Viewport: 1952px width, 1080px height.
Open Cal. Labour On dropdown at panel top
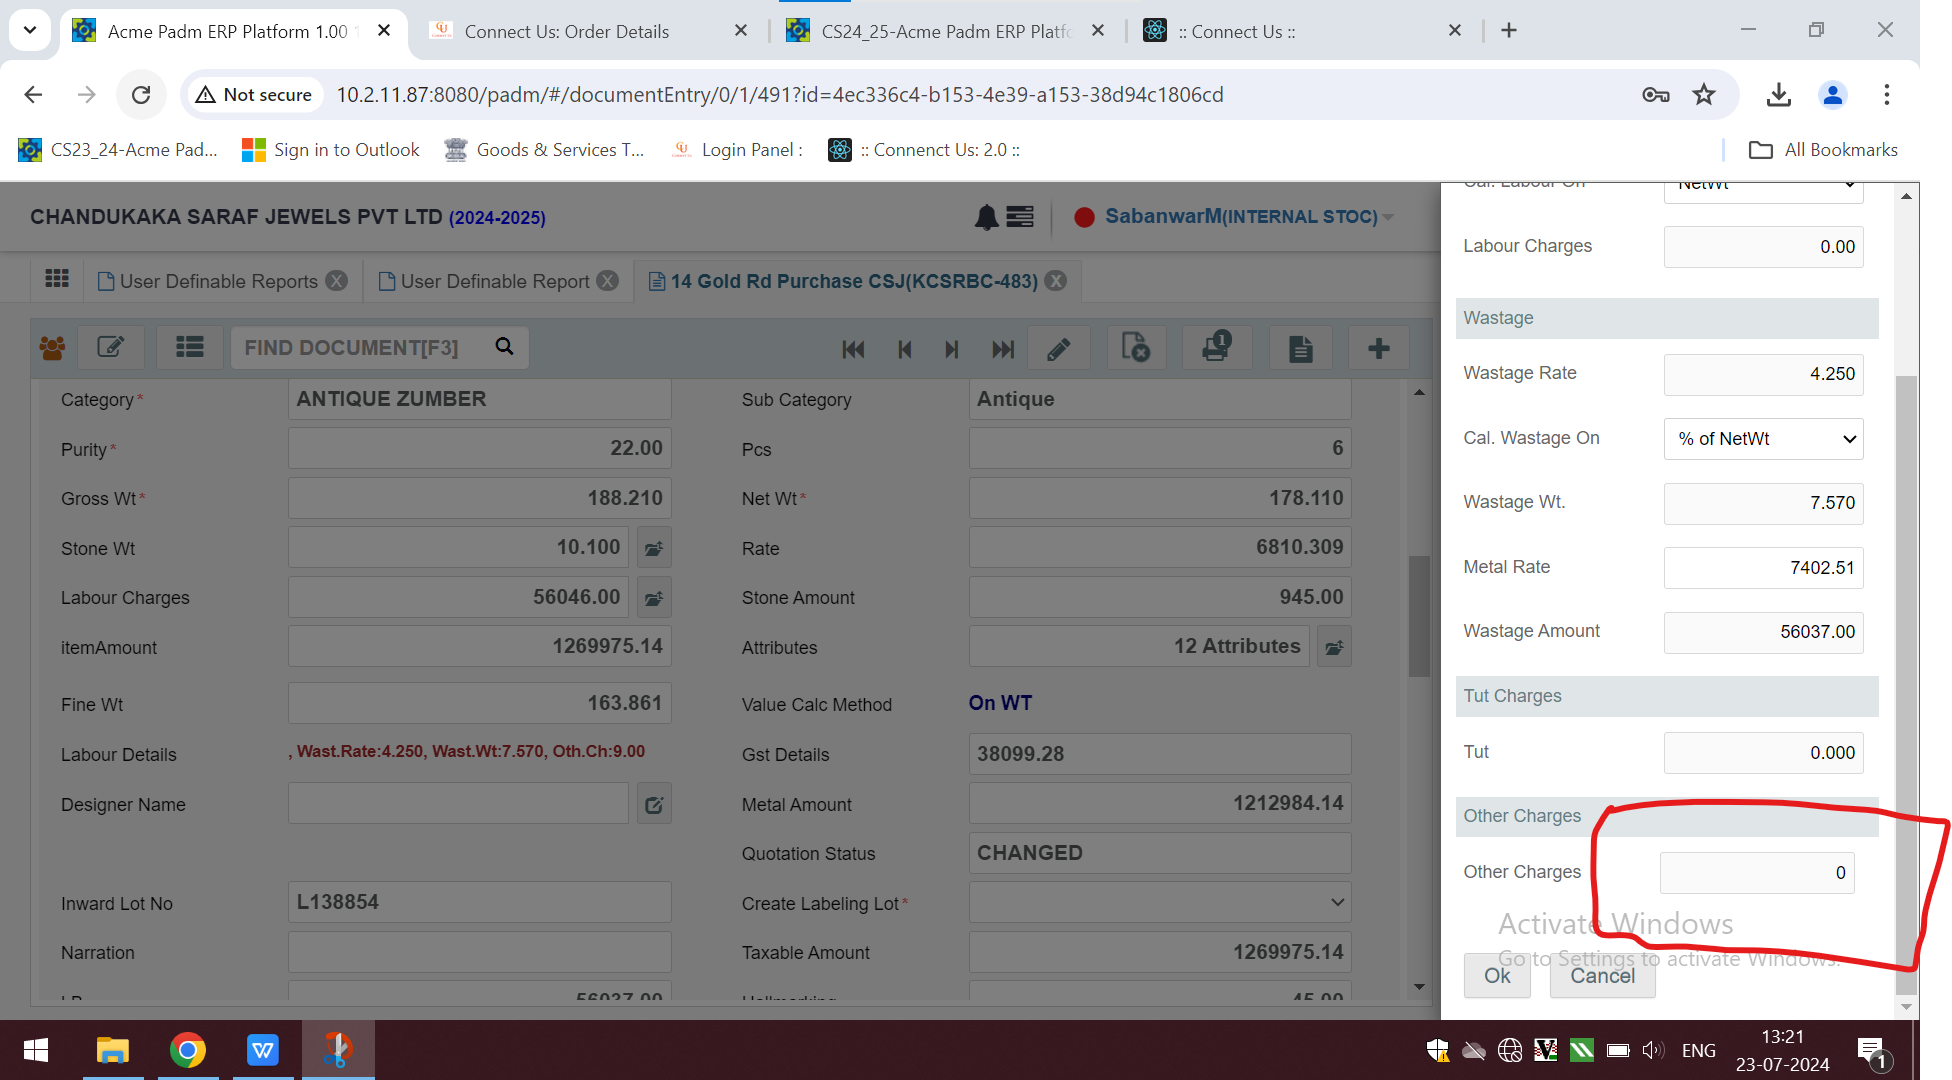coord(1763,190)
